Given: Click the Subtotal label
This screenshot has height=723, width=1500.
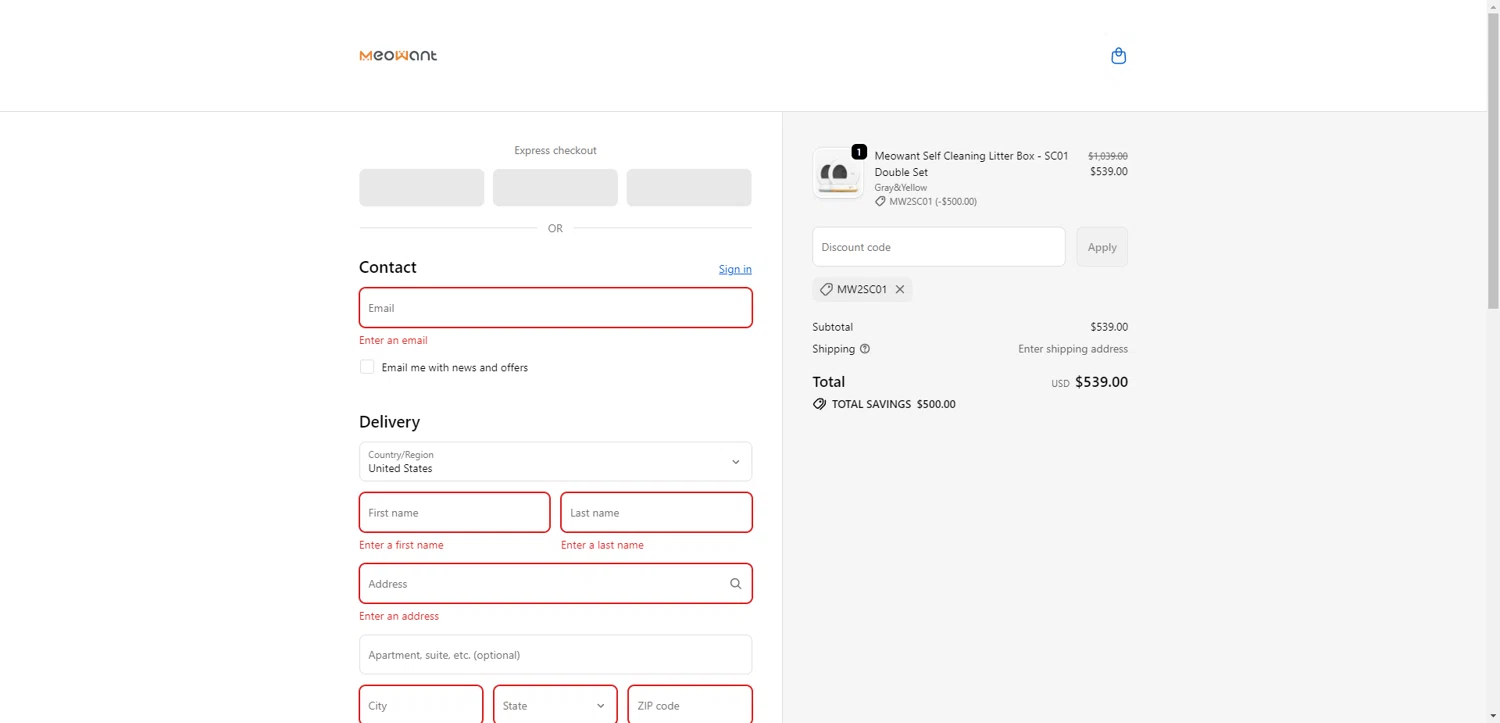Looking at the screenshot, I should tap(833, 327).
